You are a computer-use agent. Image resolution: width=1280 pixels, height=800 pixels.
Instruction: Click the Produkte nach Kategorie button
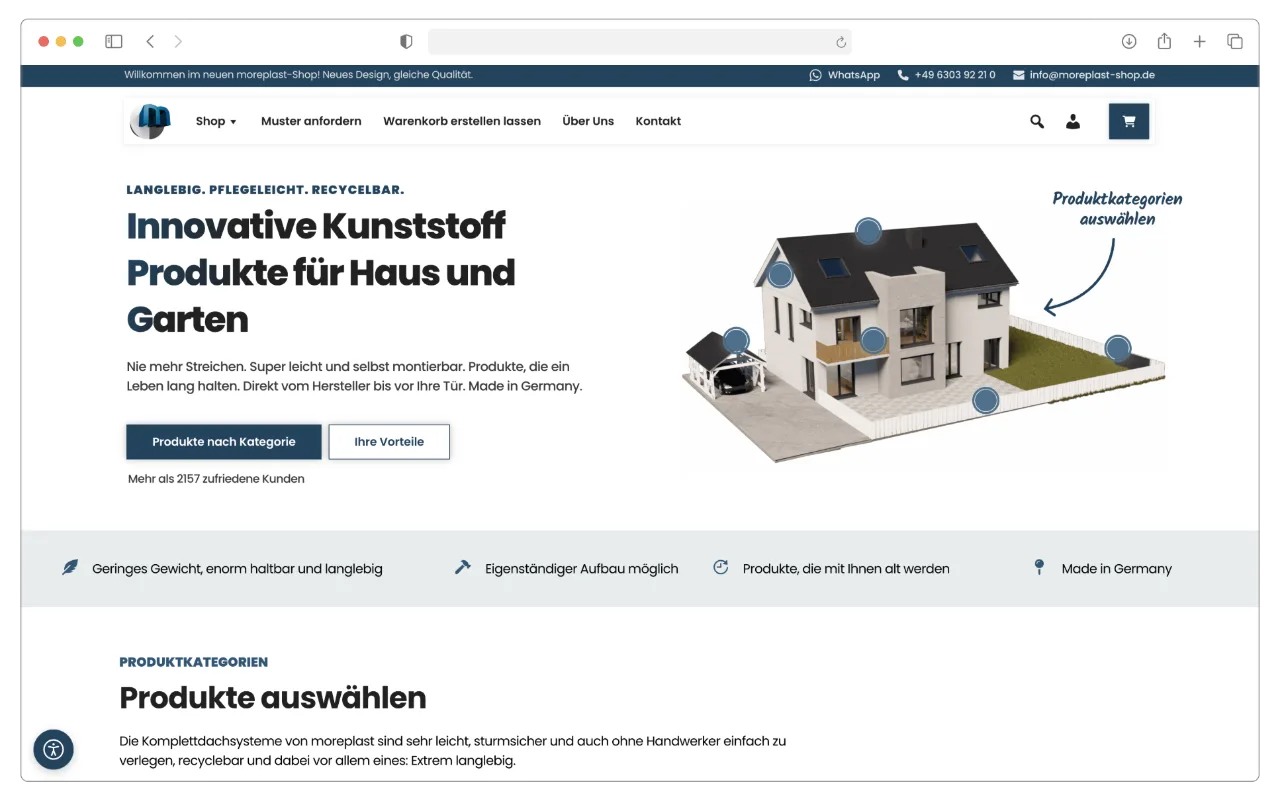[x=223, y=441]
